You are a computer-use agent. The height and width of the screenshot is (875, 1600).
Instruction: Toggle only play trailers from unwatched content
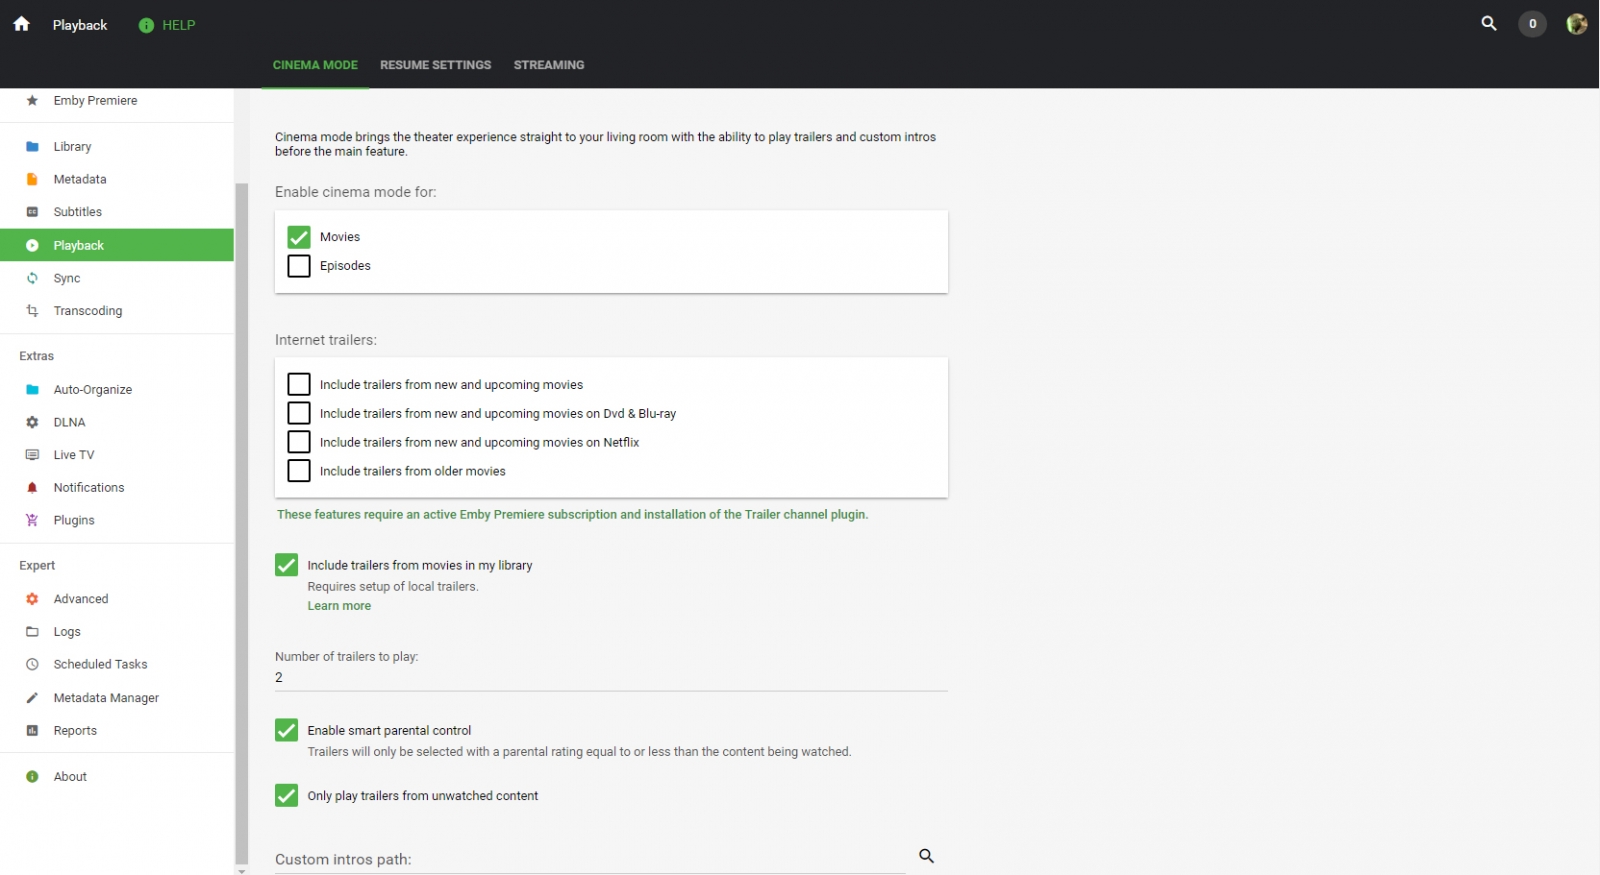point(286,796)
